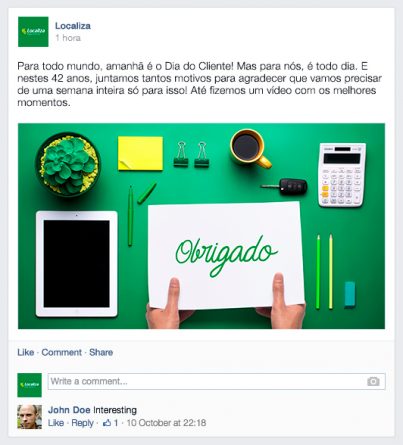Share the Localiza post
403x445 pixels.
101,352
